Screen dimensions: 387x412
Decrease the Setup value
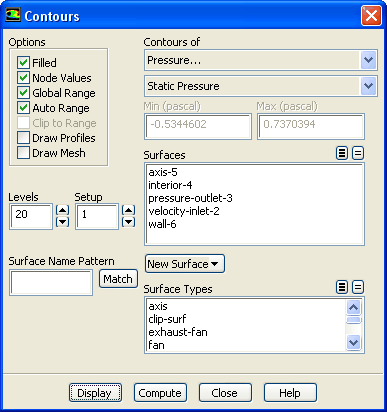128,222
